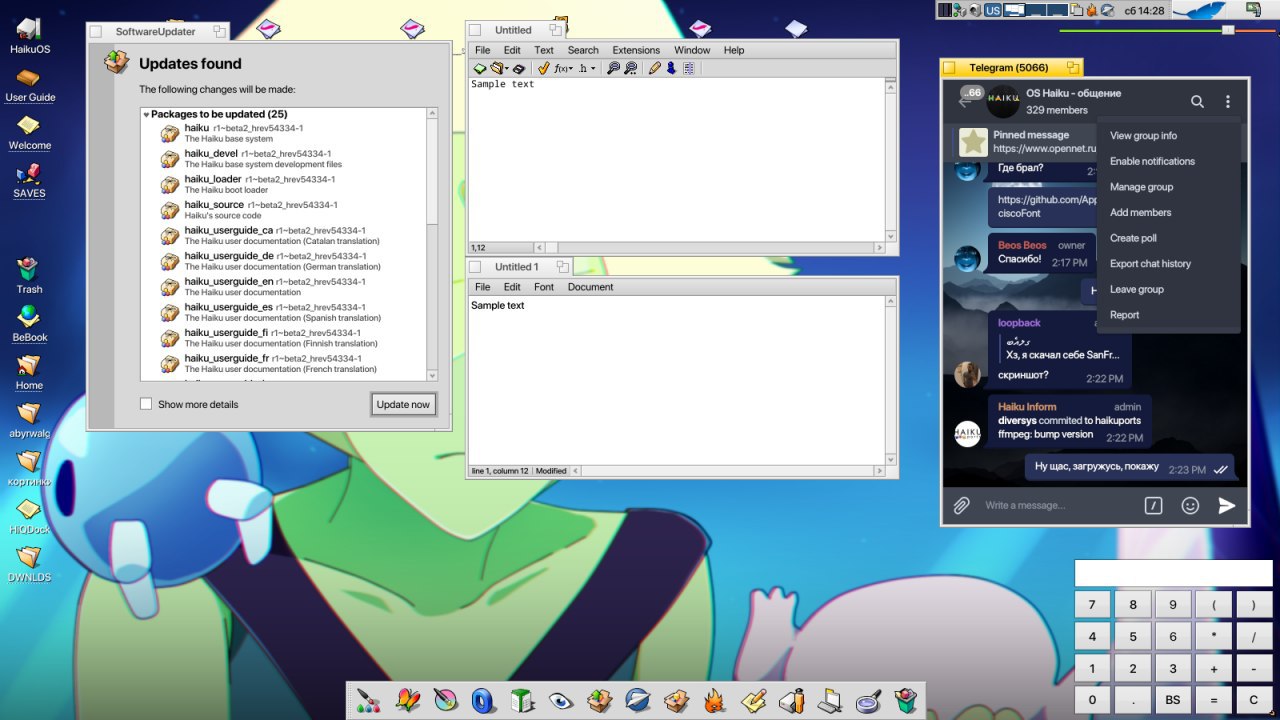
Task: Click the calculator 7 key
Action: click(1092, 605)
